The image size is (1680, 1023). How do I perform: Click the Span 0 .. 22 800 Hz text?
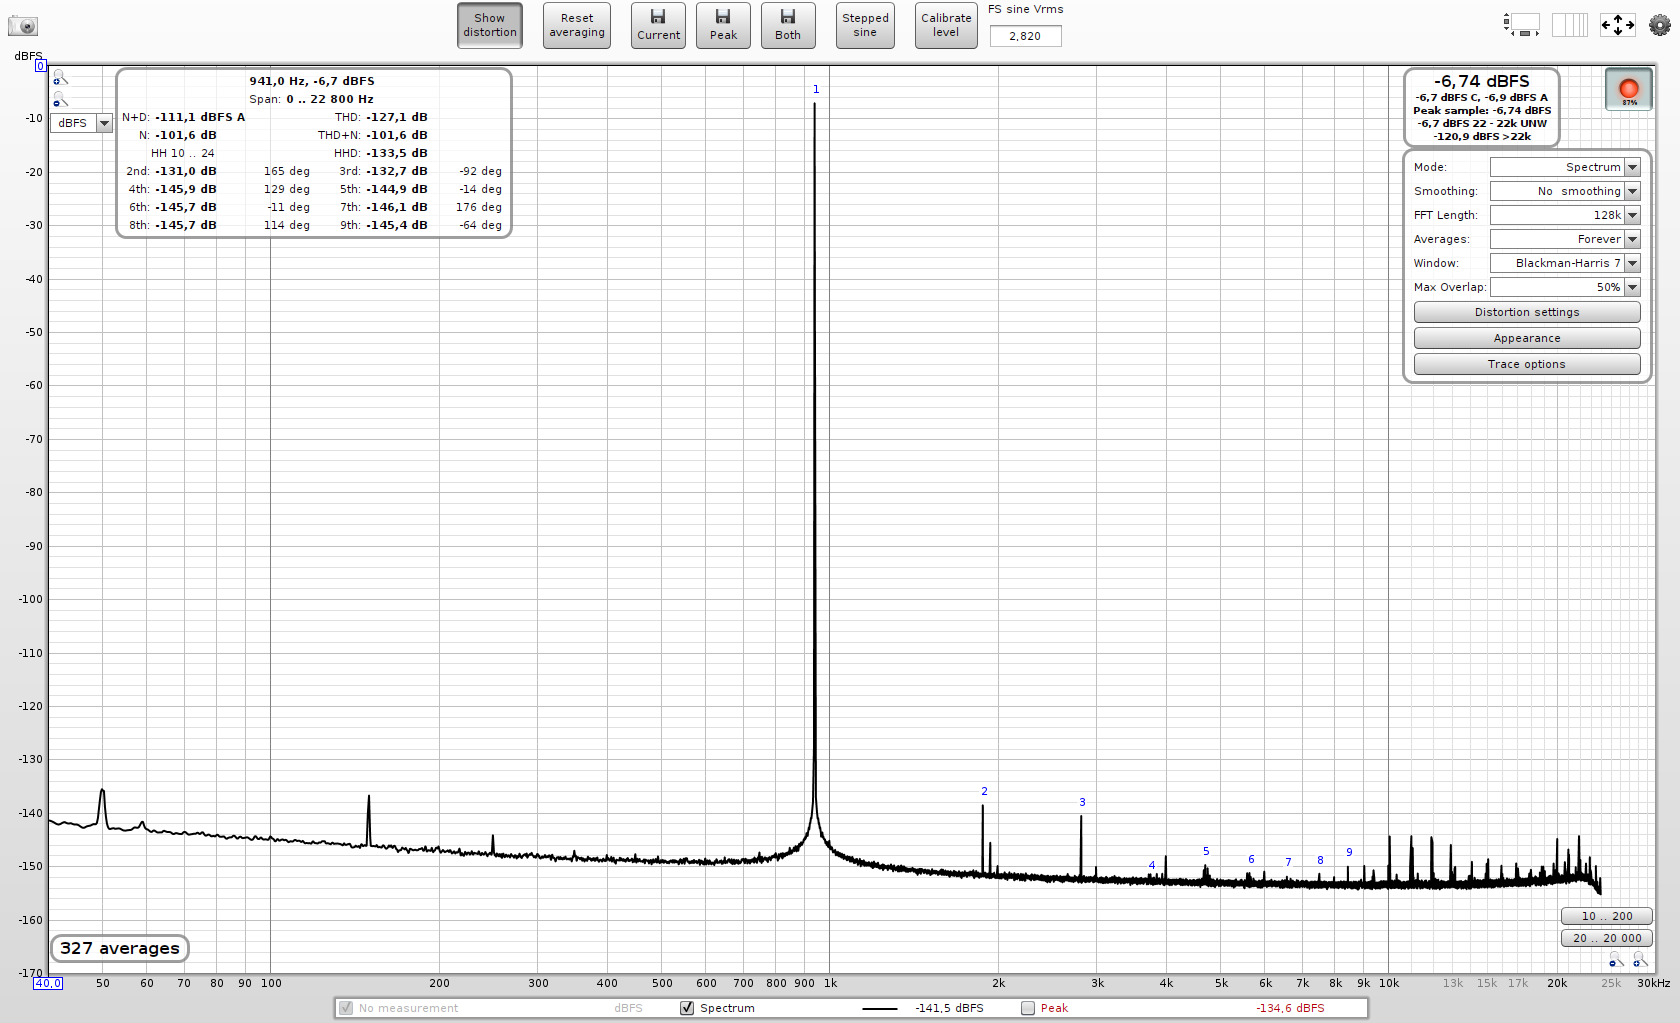(x=311, y=99)
